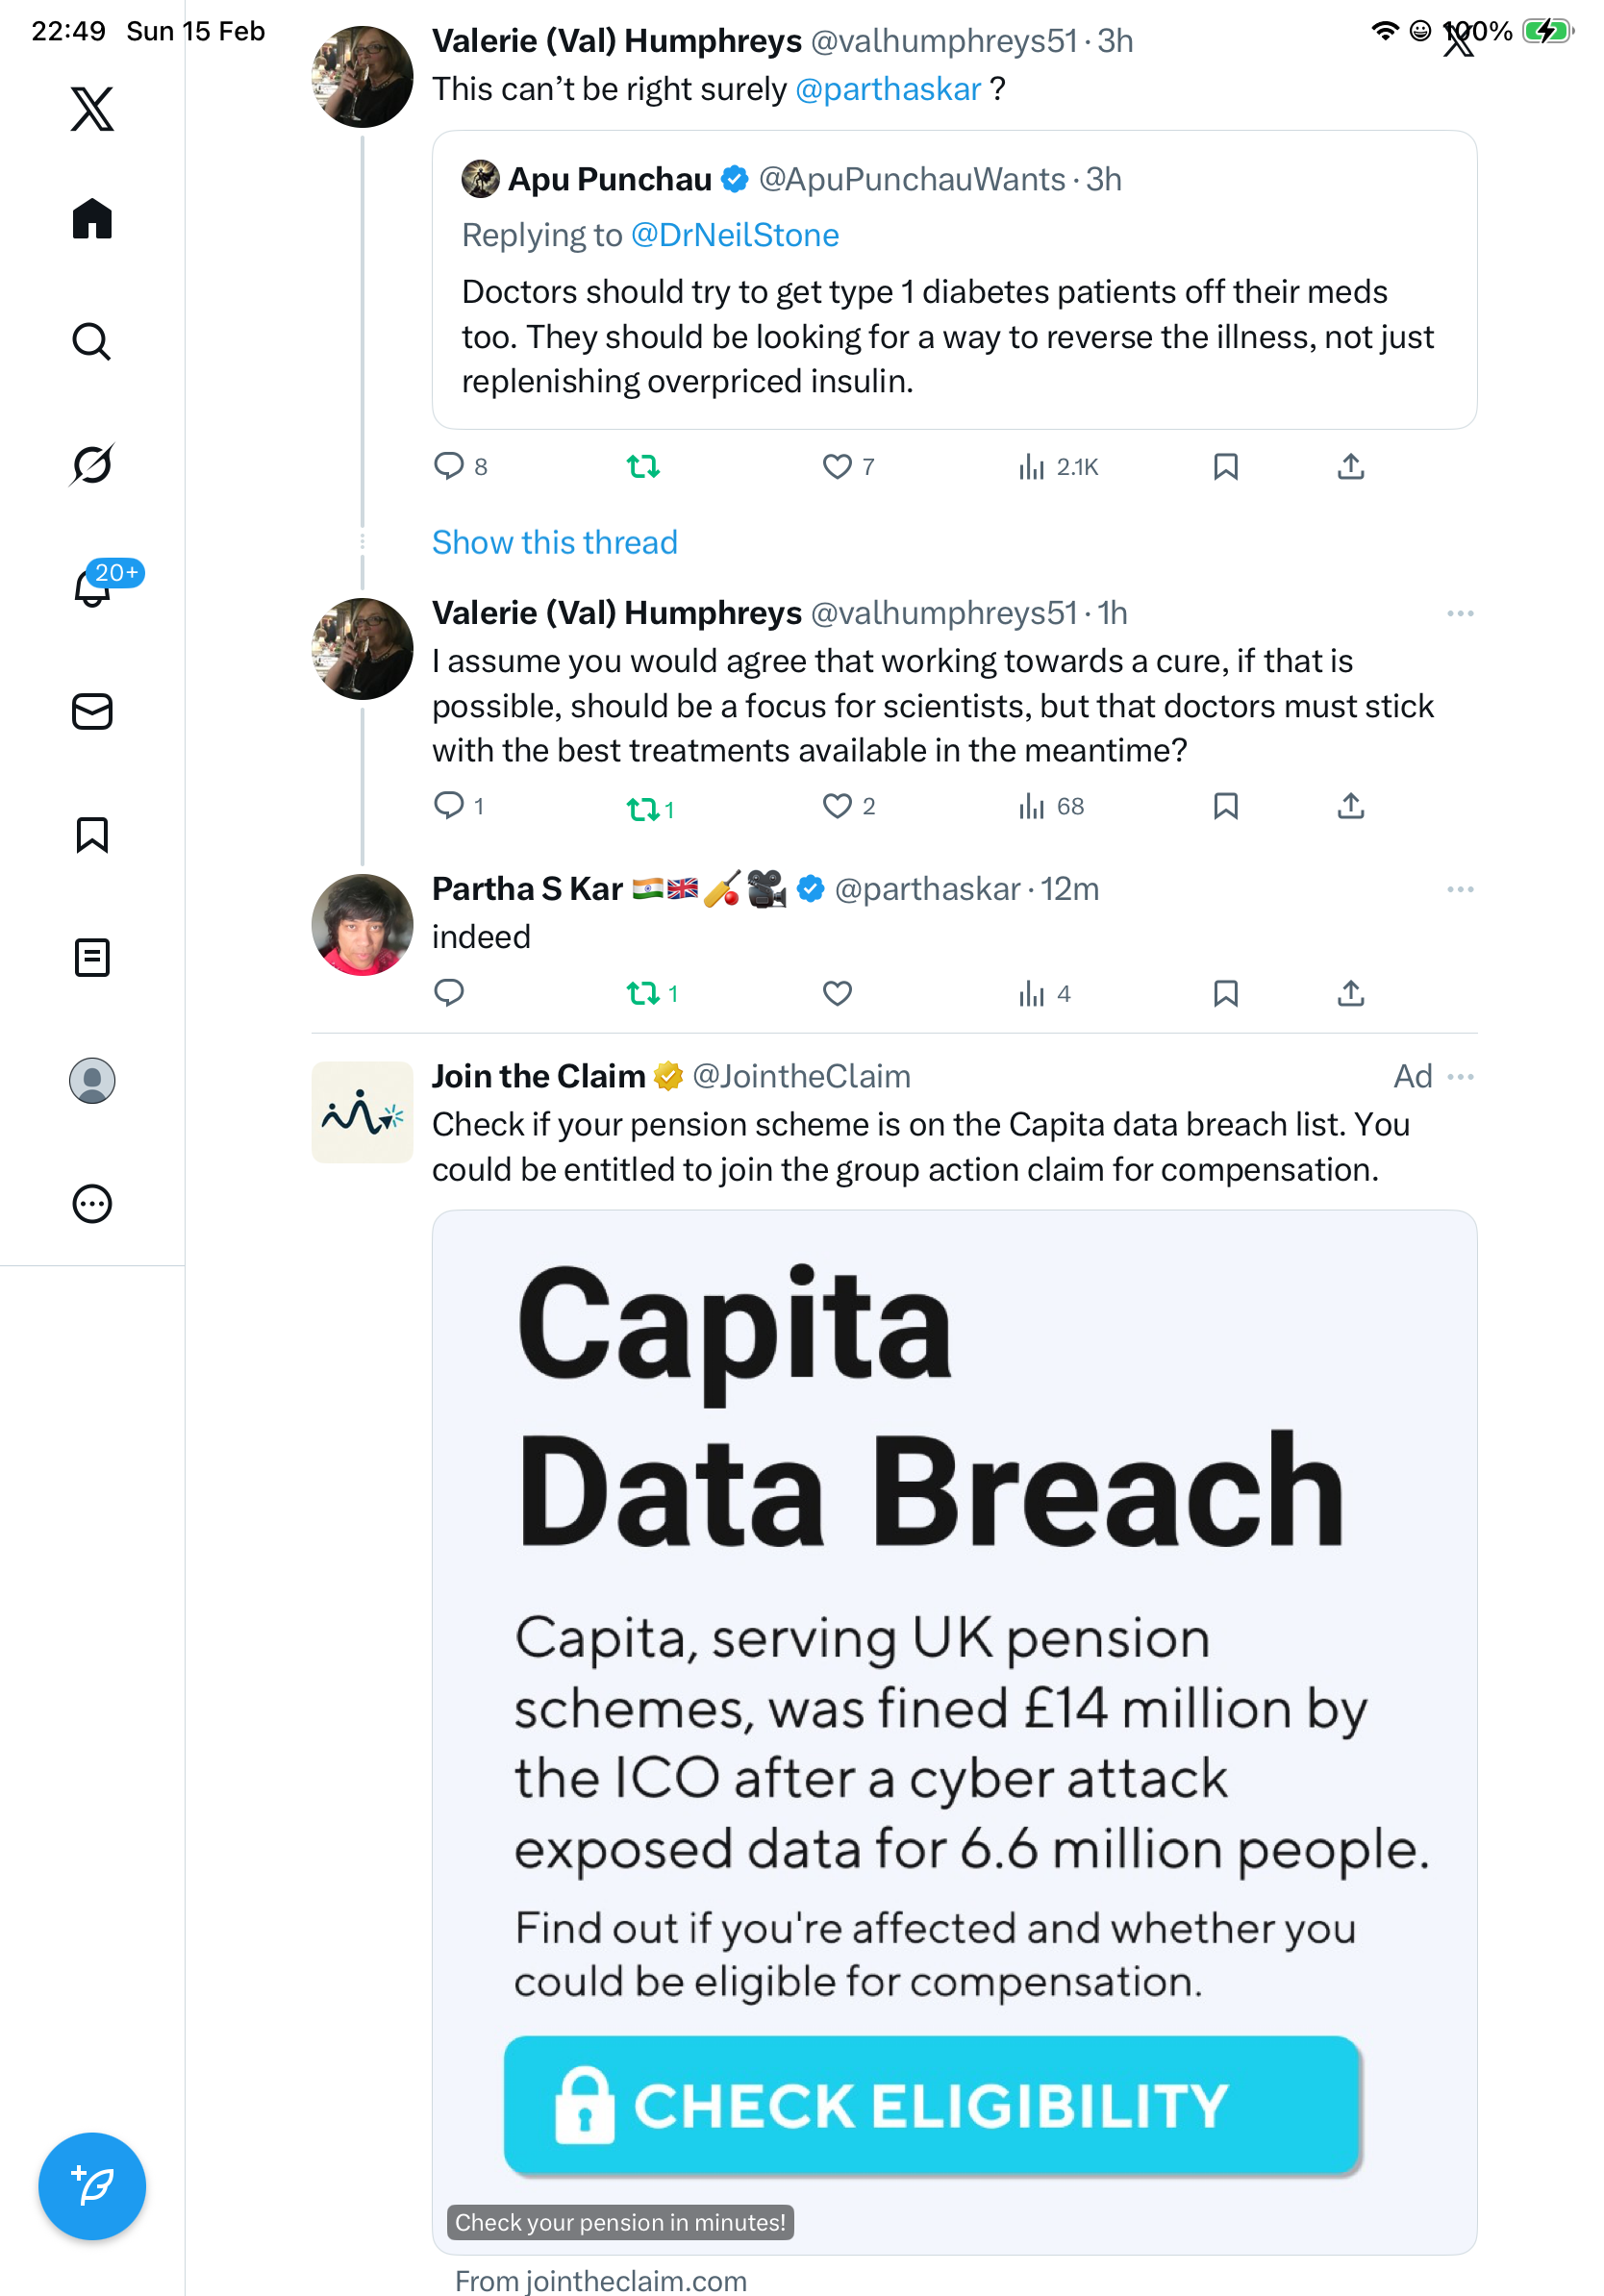Open more options on Partha S Kar's reply

coord(1460,889)
